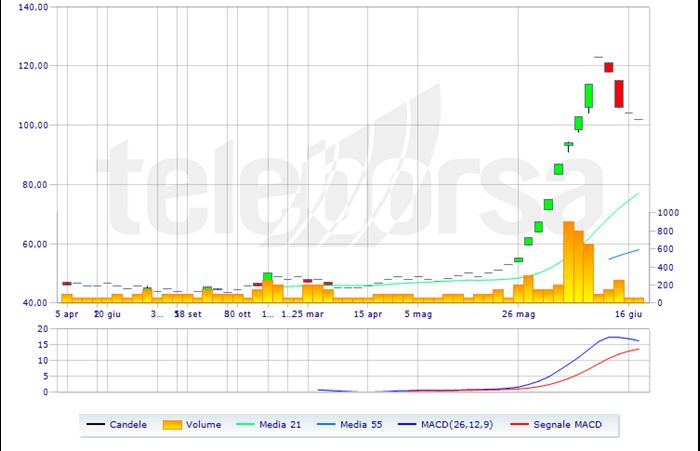Image resolution: width=700 pixels, height=451 pixels.
Task: Click the blue Media 55 line on the chart
Action: pyautogui.click(x=624, y=254)
